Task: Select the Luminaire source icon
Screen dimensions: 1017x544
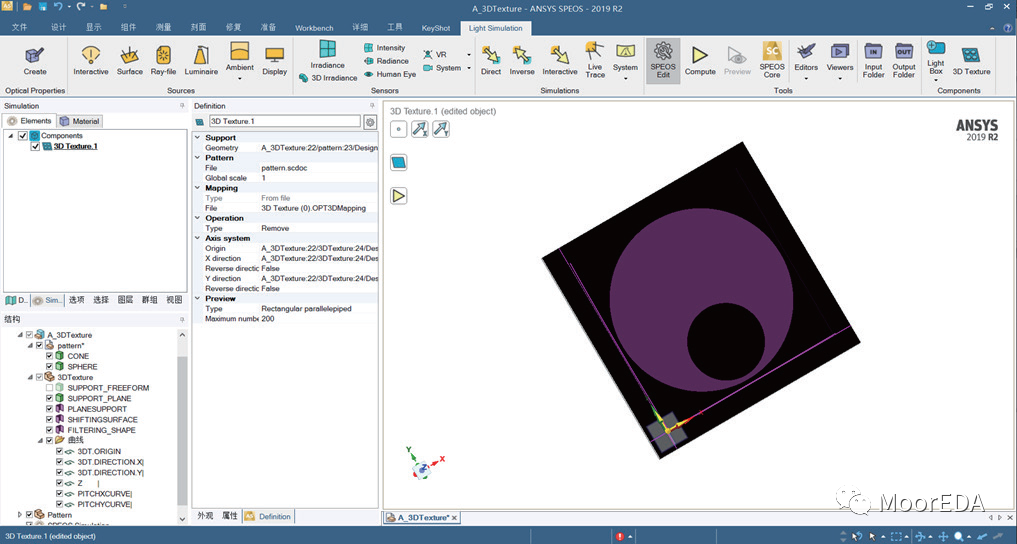Action: pyautogui.click(x=201, y=61)
